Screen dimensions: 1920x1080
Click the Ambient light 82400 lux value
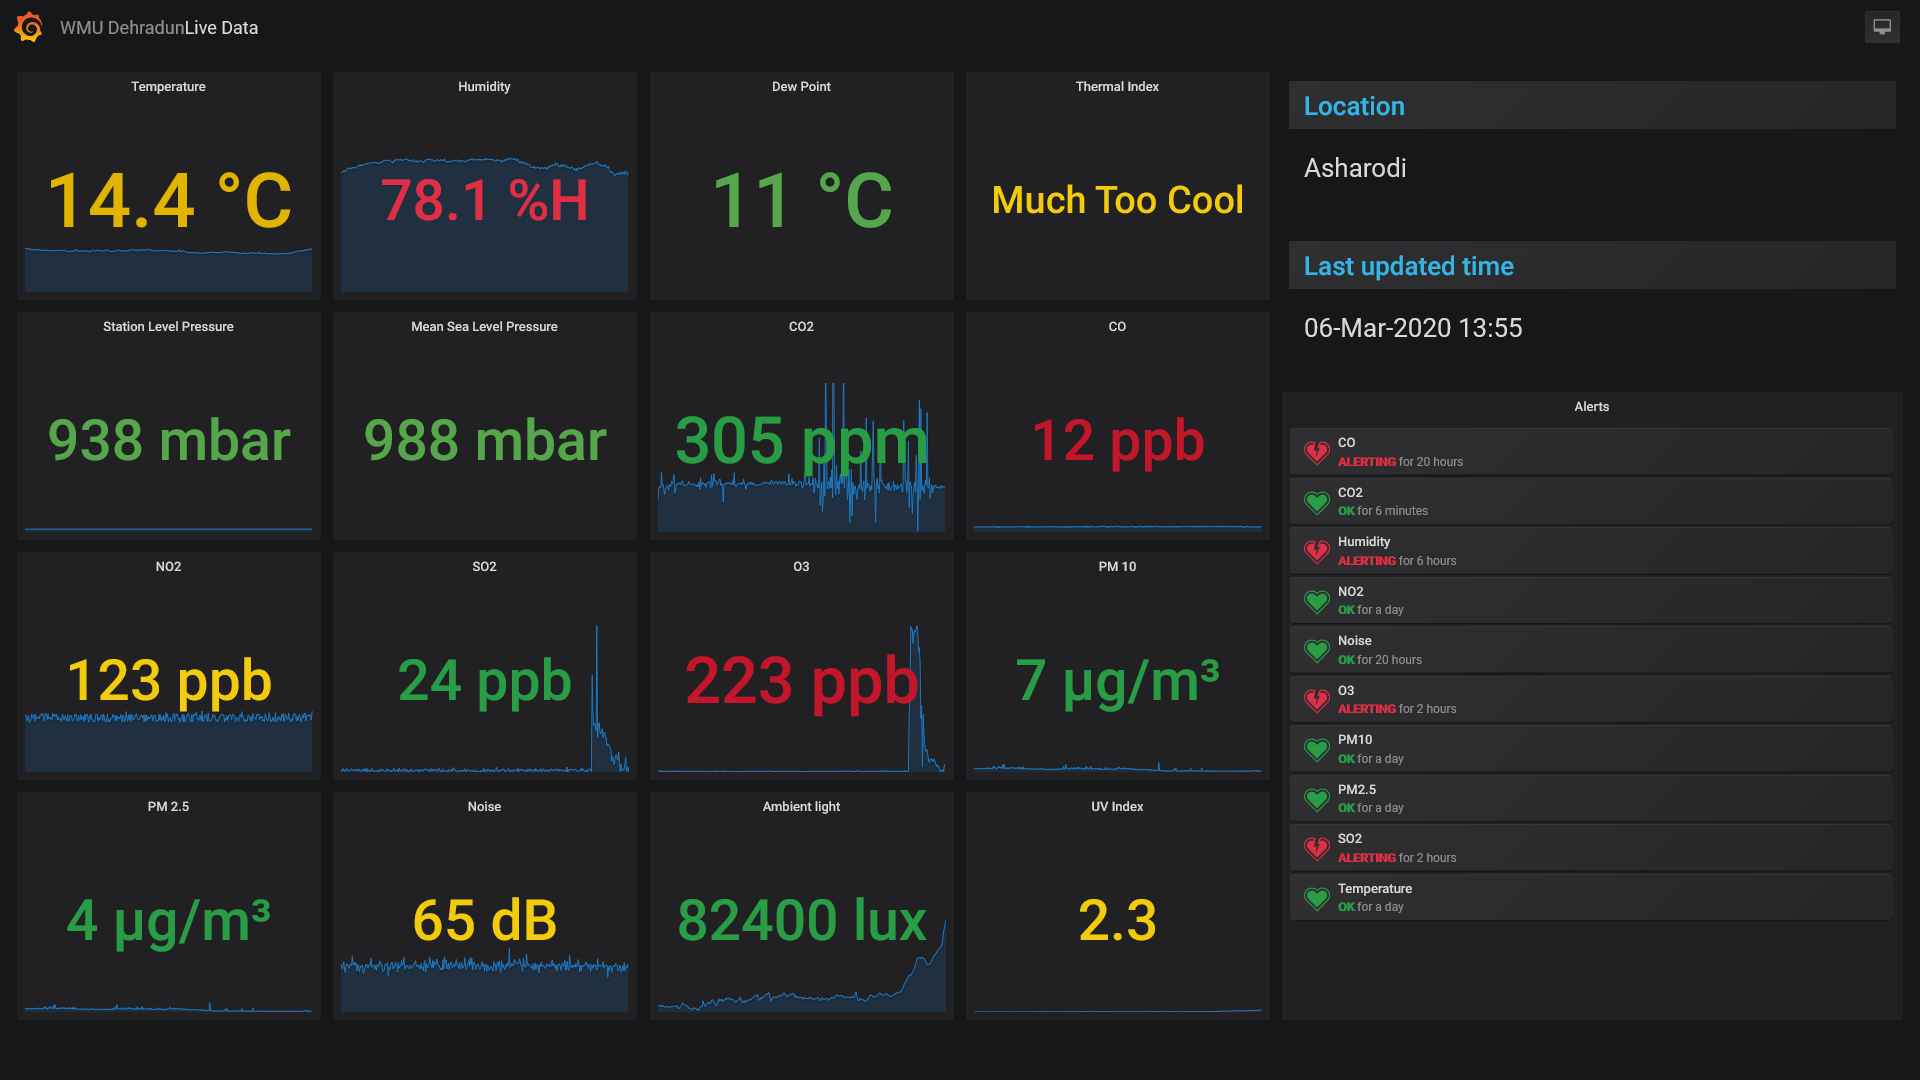801,921
